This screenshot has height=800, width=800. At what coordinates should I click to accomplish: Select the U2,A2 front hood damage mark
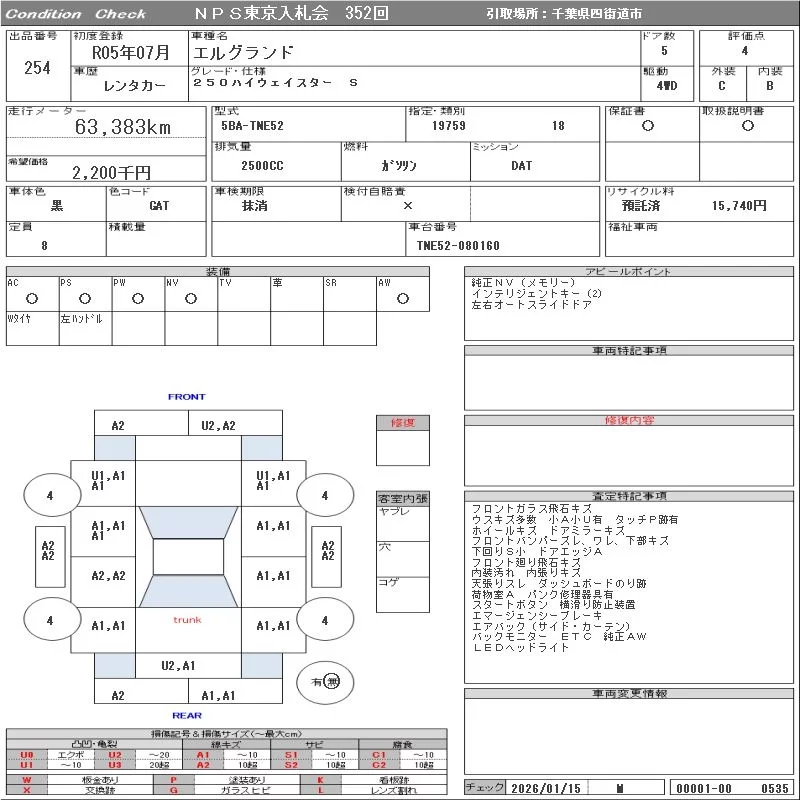pos(218,425)
